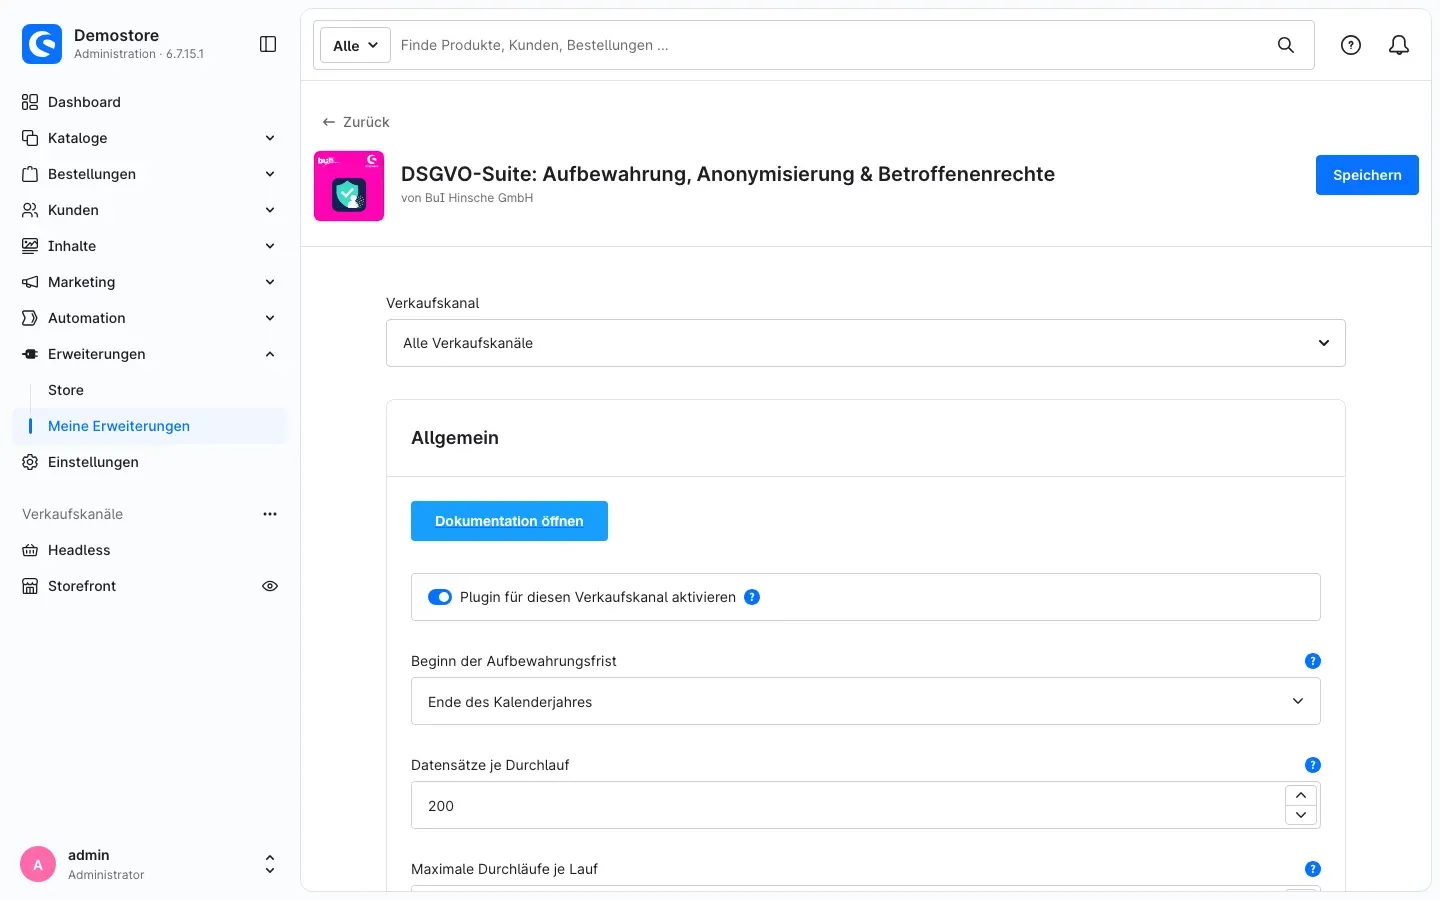The width and height of the screenshot is (1440, 900).
Task: Open help for Datensätze je Durchlauf
Action: click(1313, 765)
